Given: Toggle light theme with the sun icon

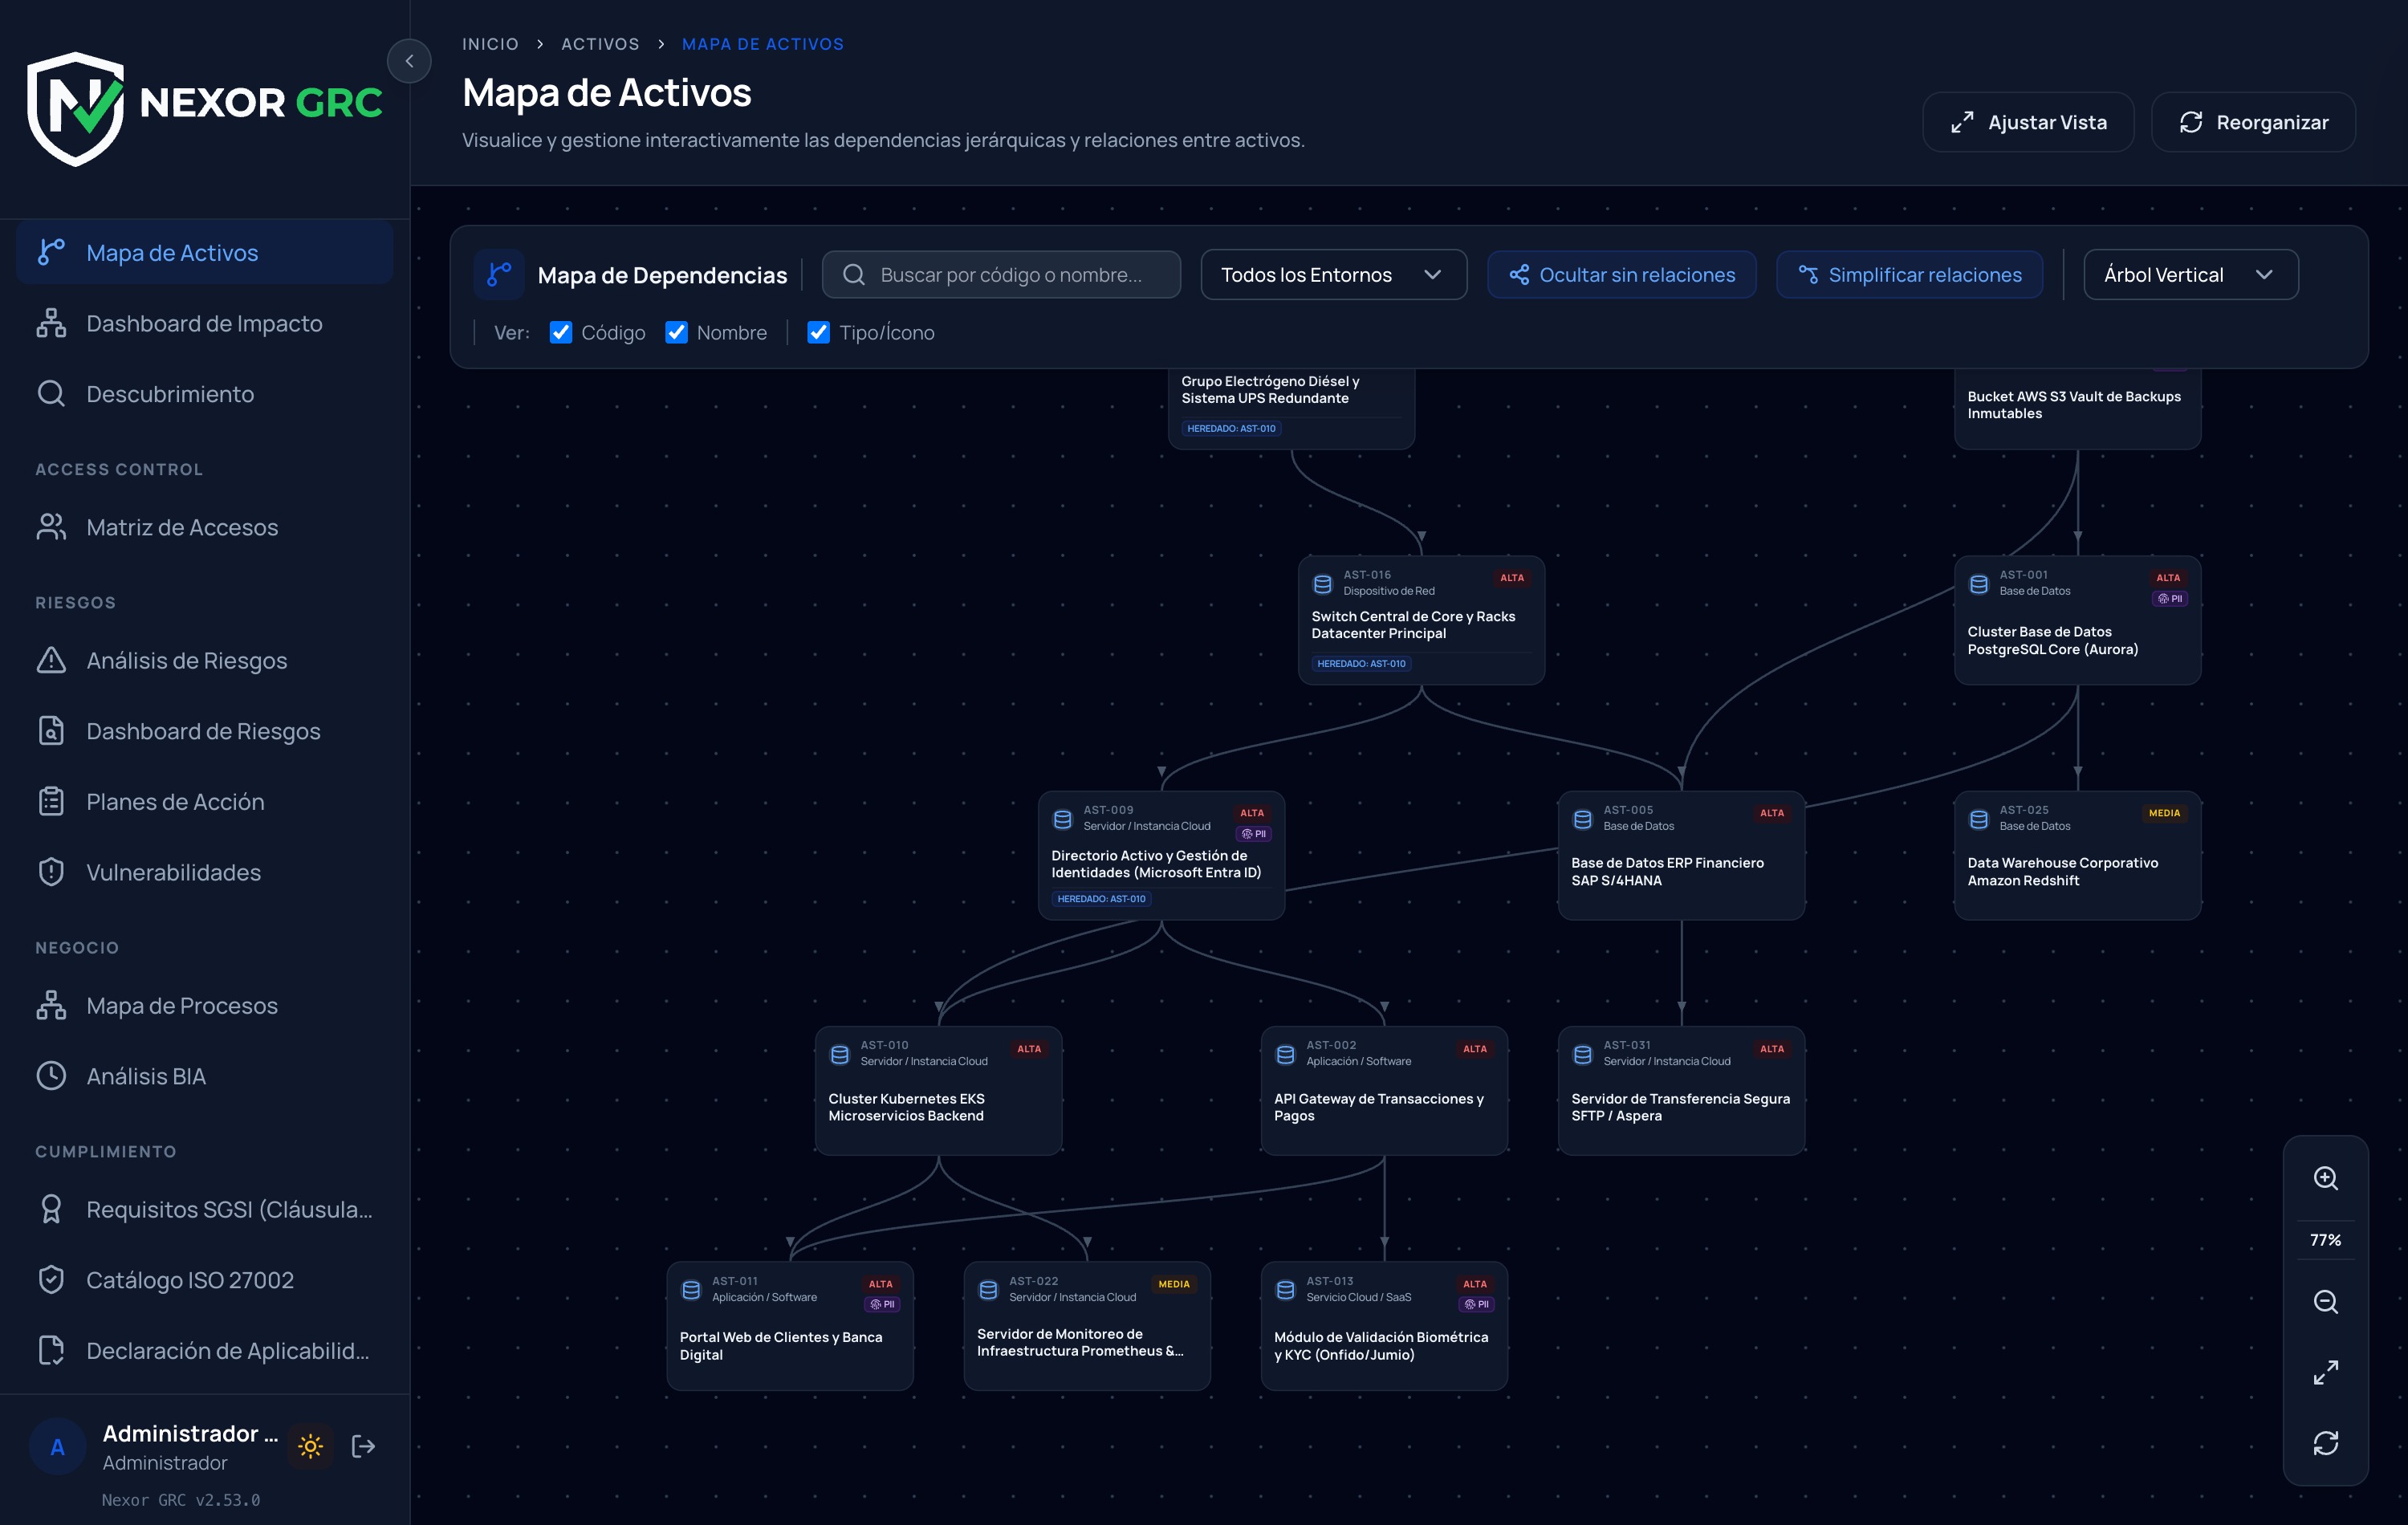Looking at the screenshot, I should [310, 1446].
